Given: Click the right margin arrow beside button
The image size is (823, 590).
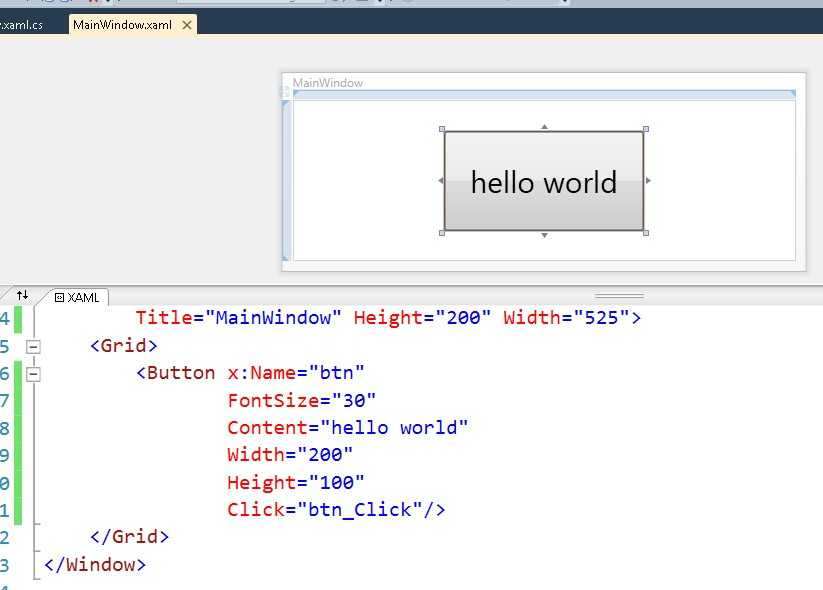Looking at the screenshot, I should (x=648, y=181).
